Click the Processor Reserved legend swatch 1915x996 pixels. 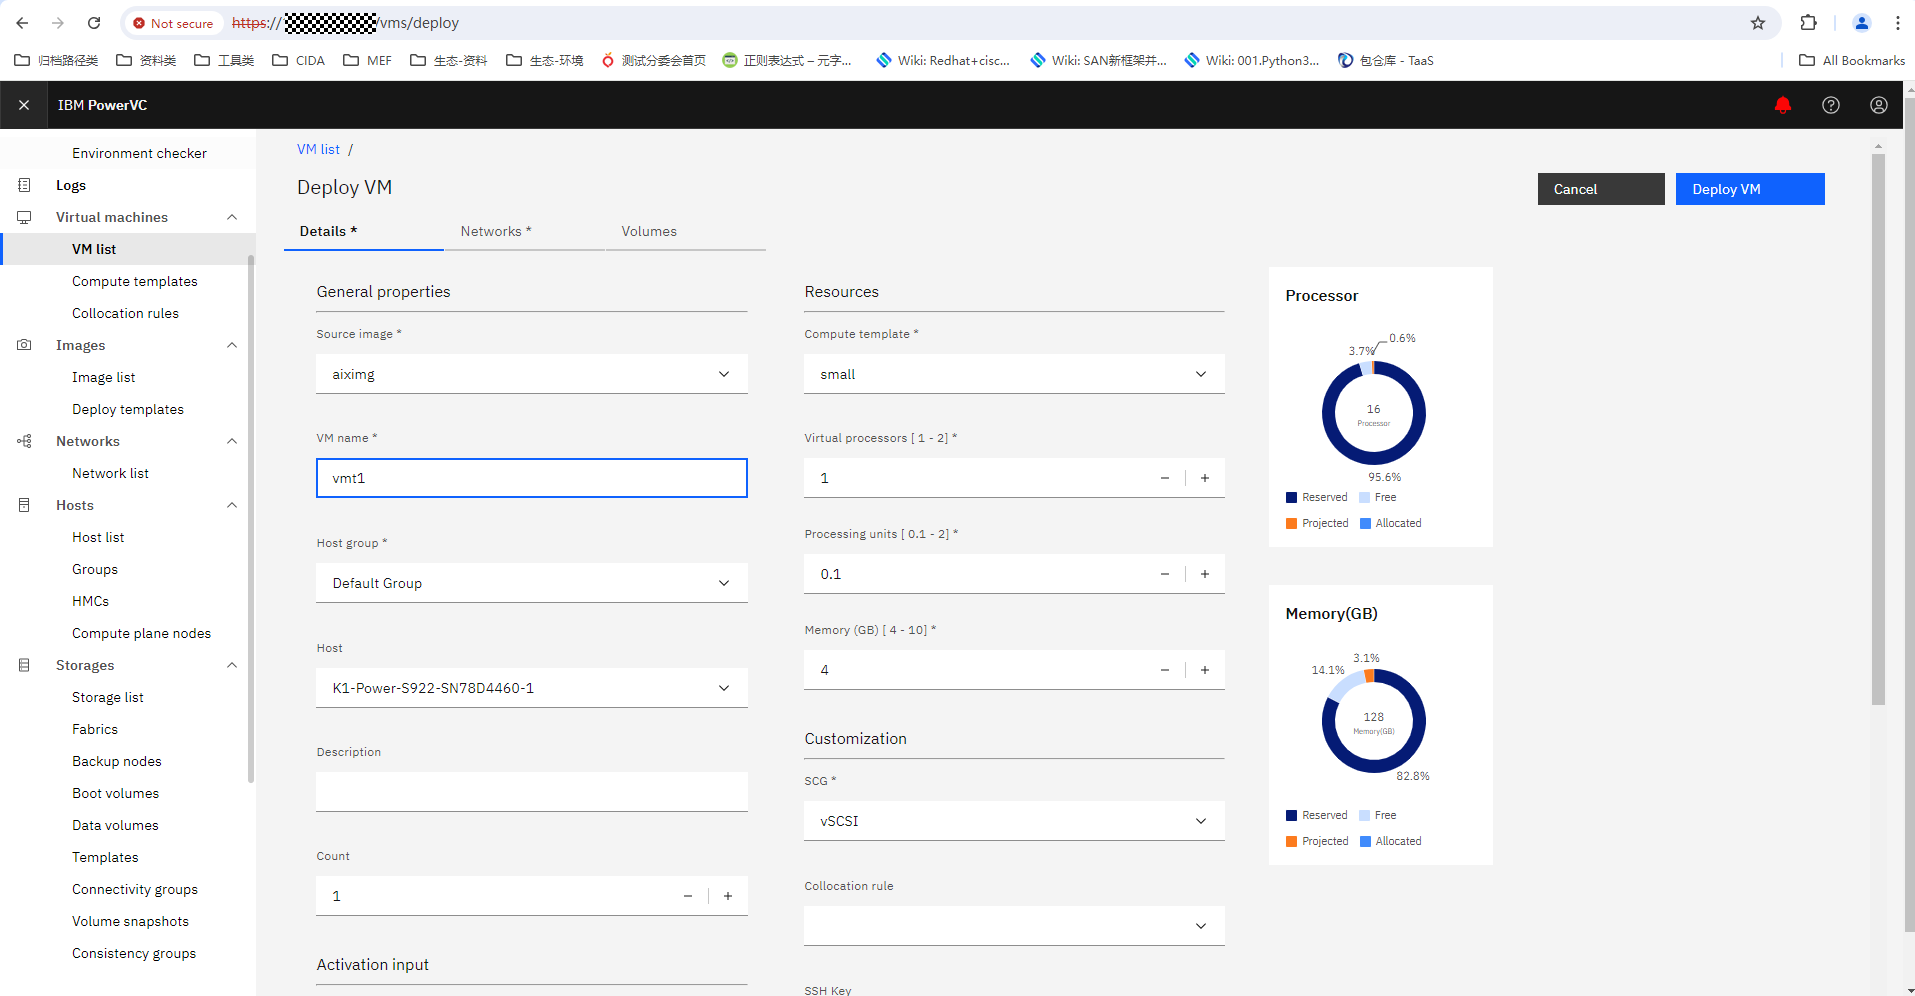[x=1291, y=497]
